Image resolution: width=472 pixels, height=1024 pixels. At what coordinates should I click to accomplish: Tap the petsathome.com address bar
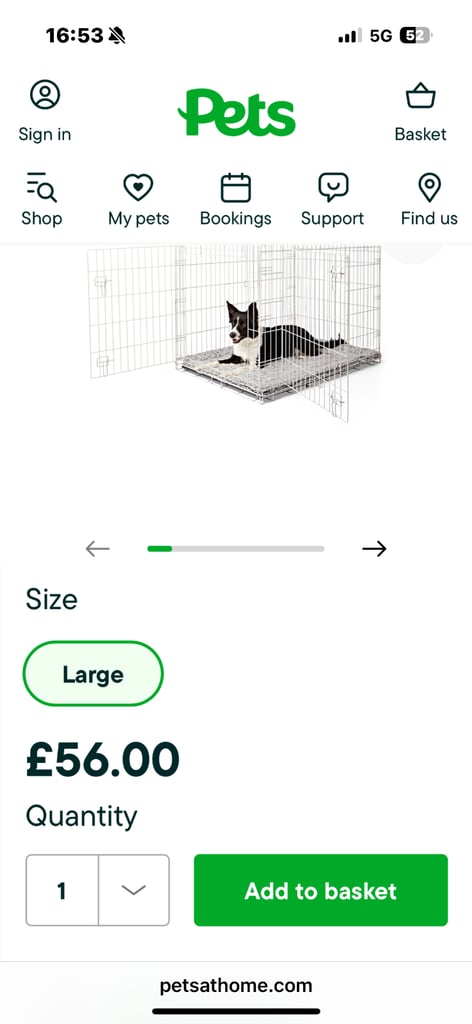click(x=236, y=985)
